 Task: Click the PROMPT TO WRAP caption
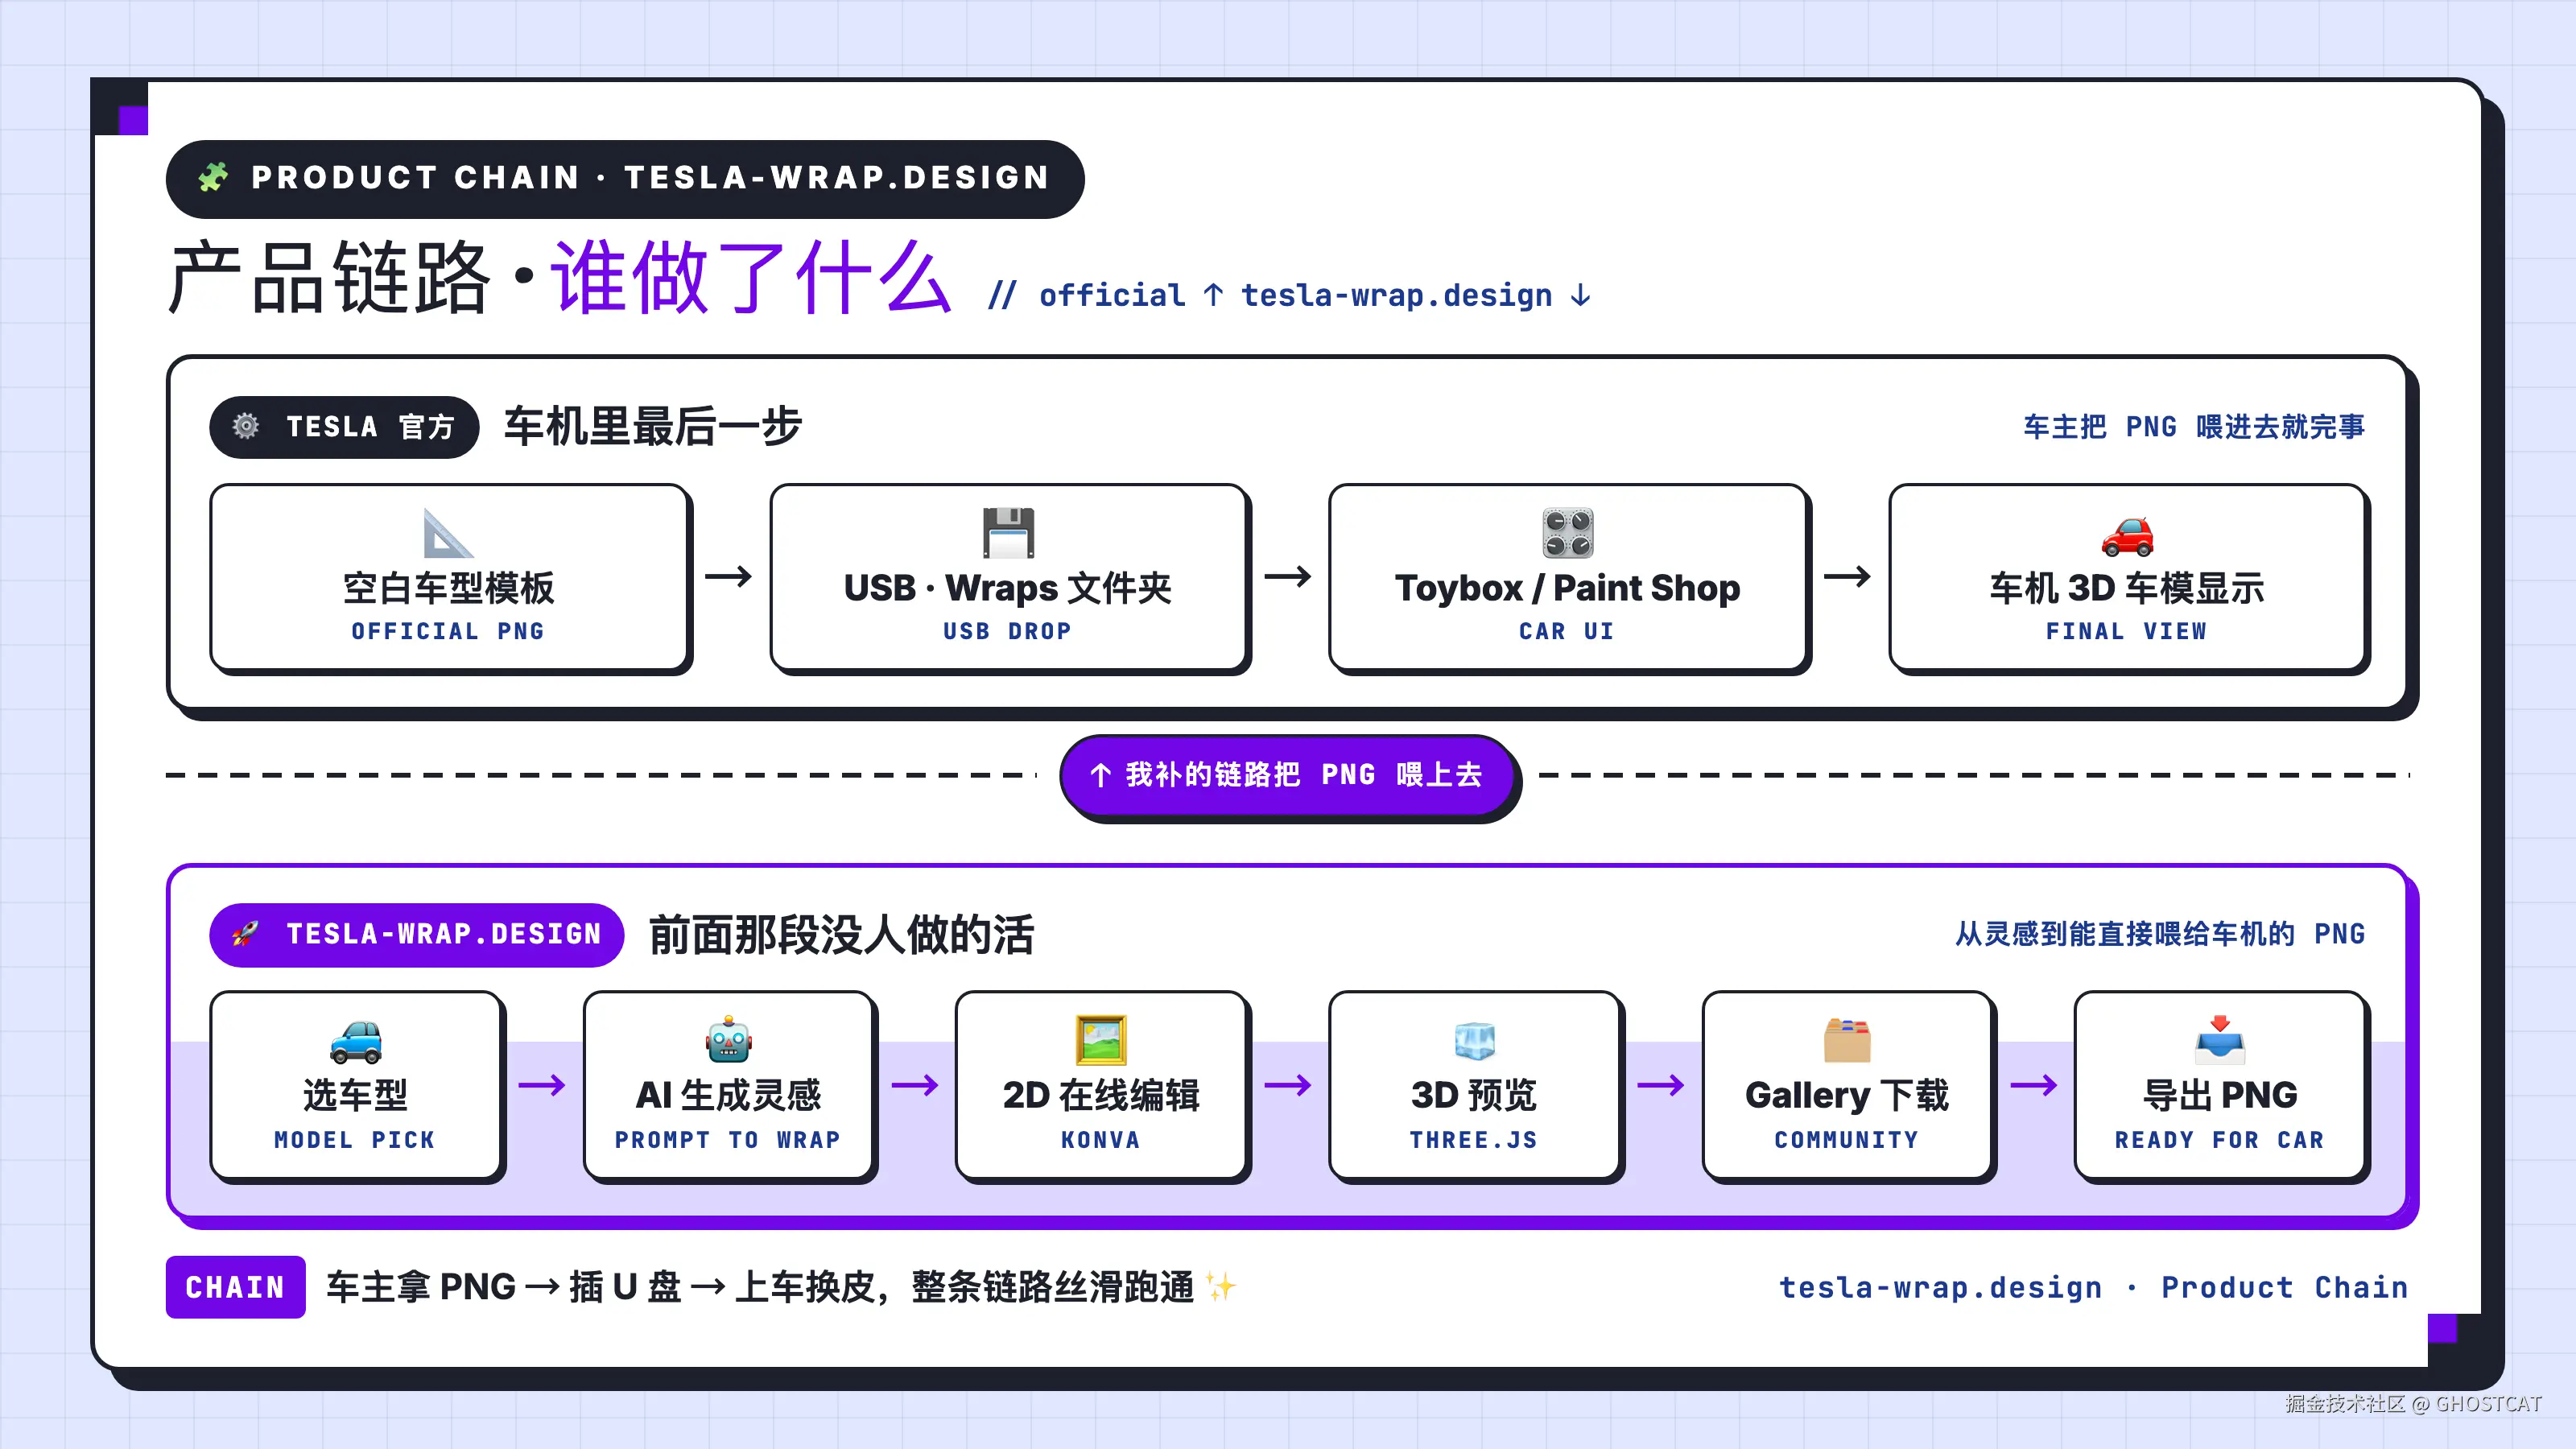point(728,1139)
